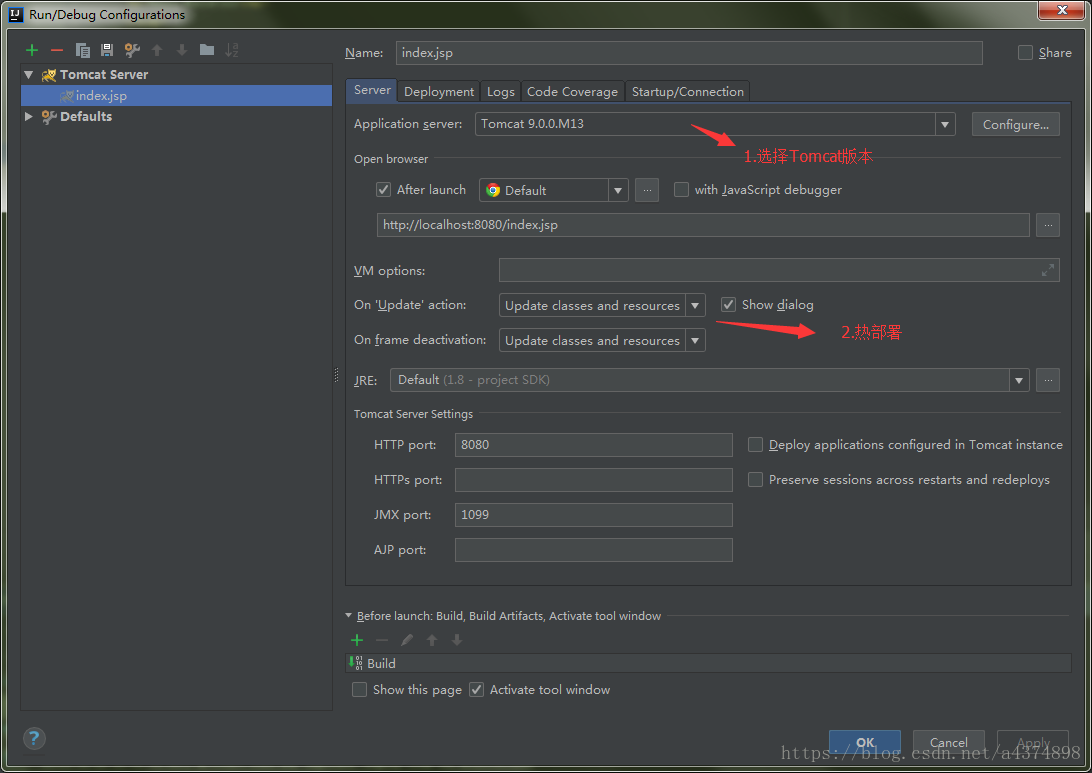Remove configuration with red minus icon
The height and width of the screenshot is (773, 1092).
tap(57, 50)
